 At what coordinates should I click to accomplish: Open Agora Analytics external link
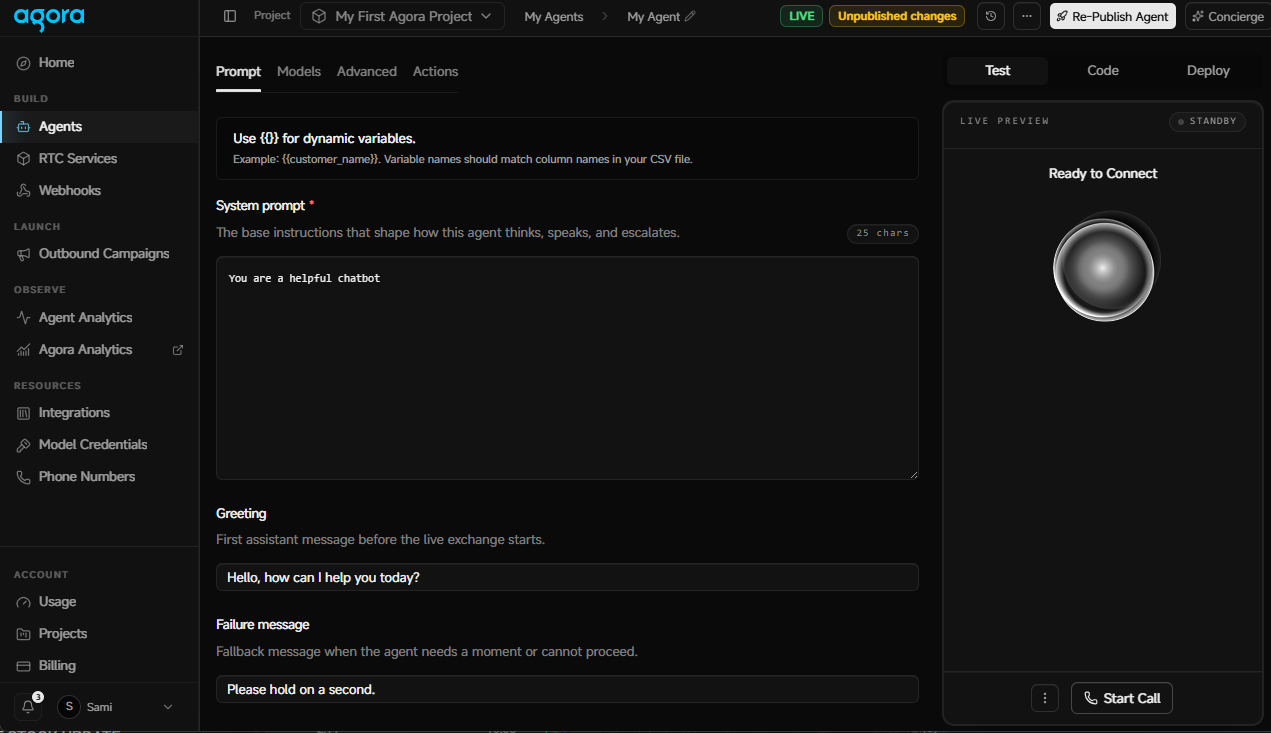pyautogui.click(x=178, y=350)
